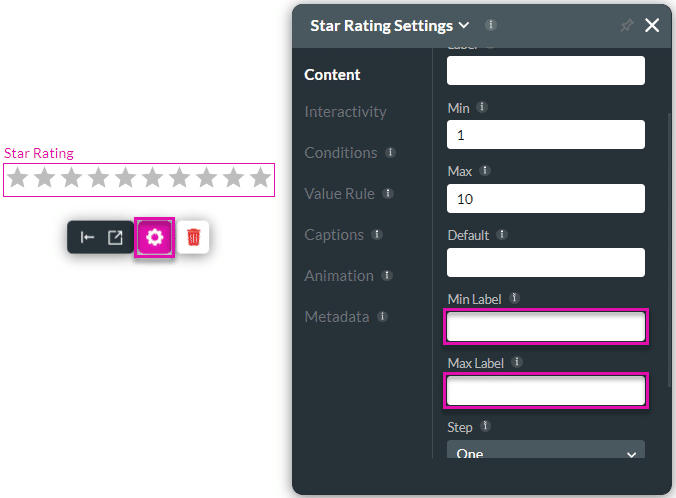
Task: Click the Max input field showing 10
Action: pos(545,199)
